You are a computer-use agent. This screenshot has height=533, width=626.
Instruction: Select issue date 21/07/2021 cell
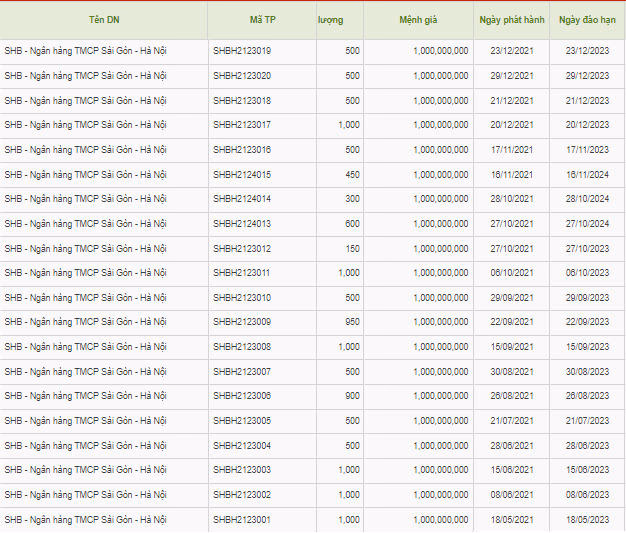pyautogui.click(x=511, y=421)
